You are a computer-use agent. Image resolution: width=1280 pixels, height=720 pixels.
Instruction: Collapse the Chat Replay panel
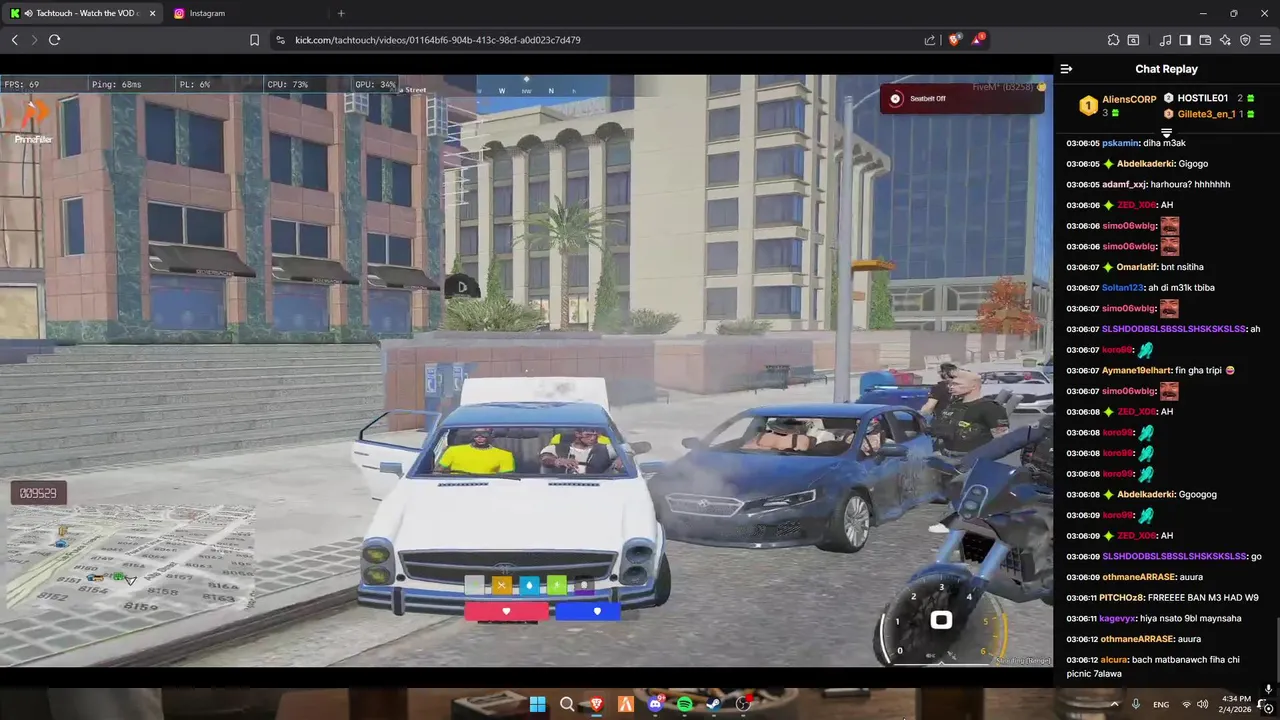[1066, 69]
